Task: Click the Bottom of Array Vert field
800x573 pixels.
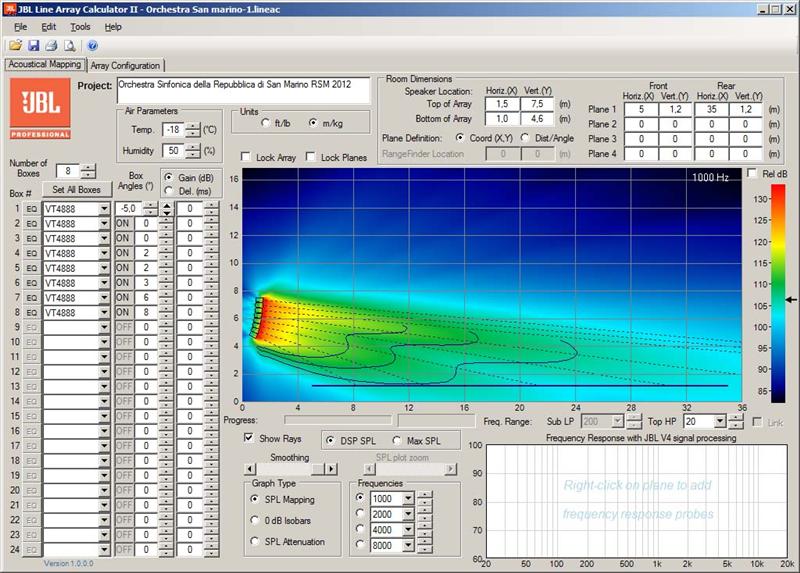Action: click(x=537, y=118)
